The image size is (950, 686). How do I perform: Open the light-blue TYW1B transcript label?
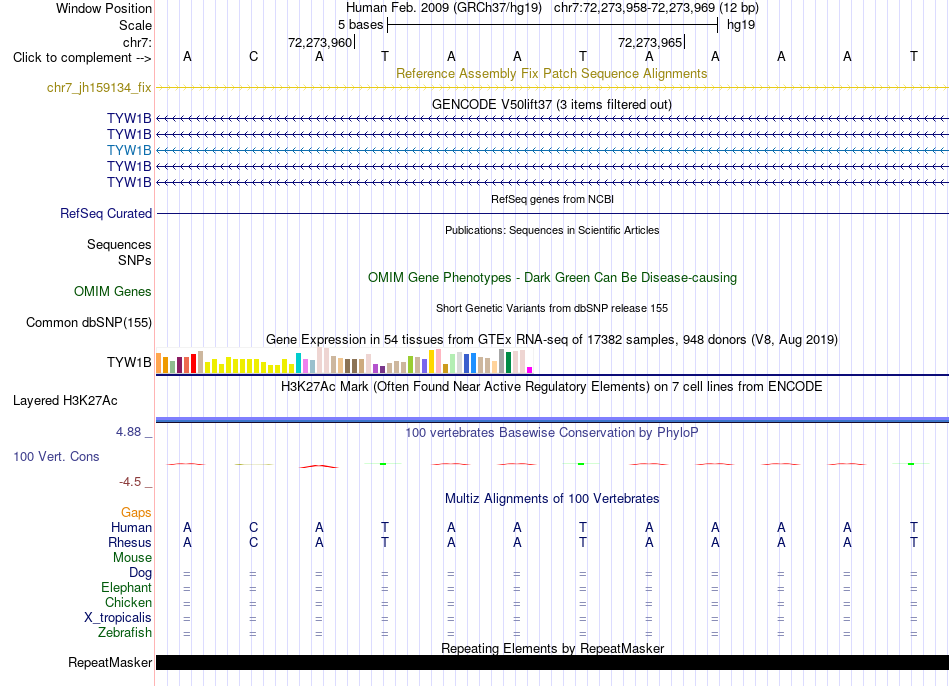coord(129,150)
